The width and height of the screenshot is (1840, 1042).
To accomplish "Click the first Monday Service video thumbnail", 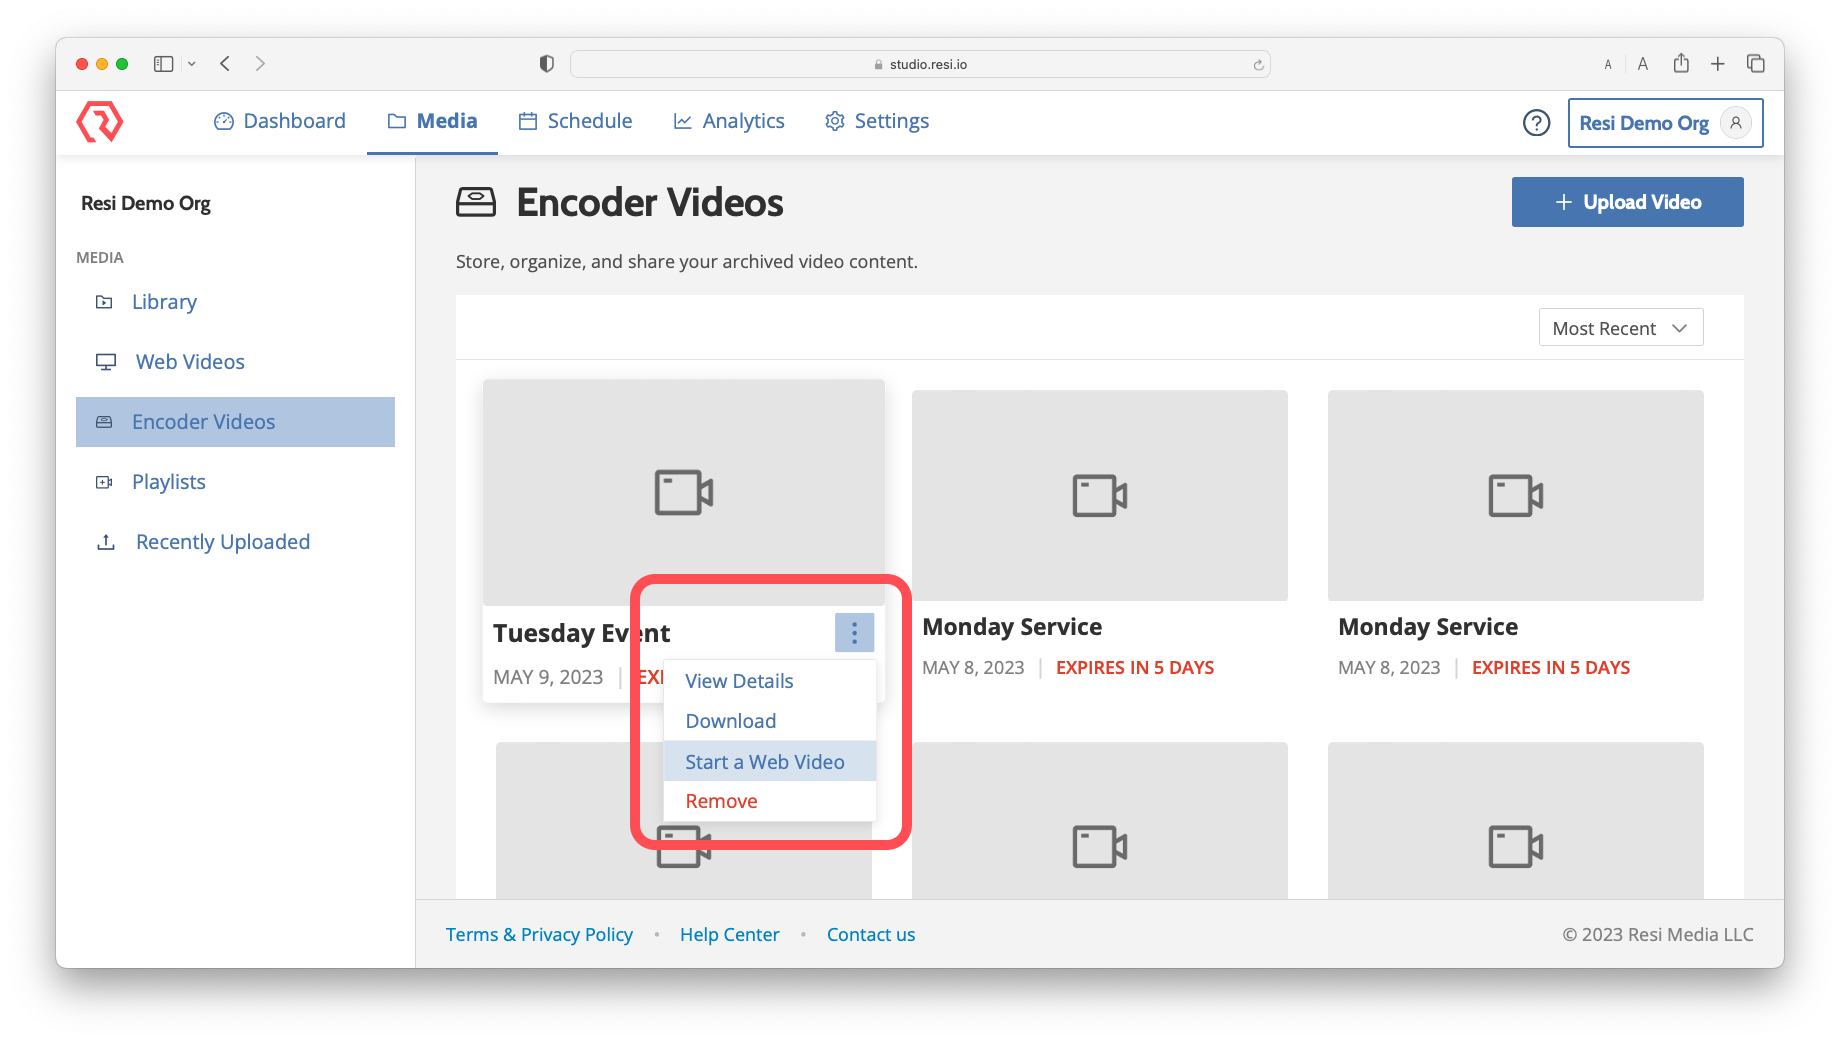I will pyautogui.click(x=1099, y=495).
